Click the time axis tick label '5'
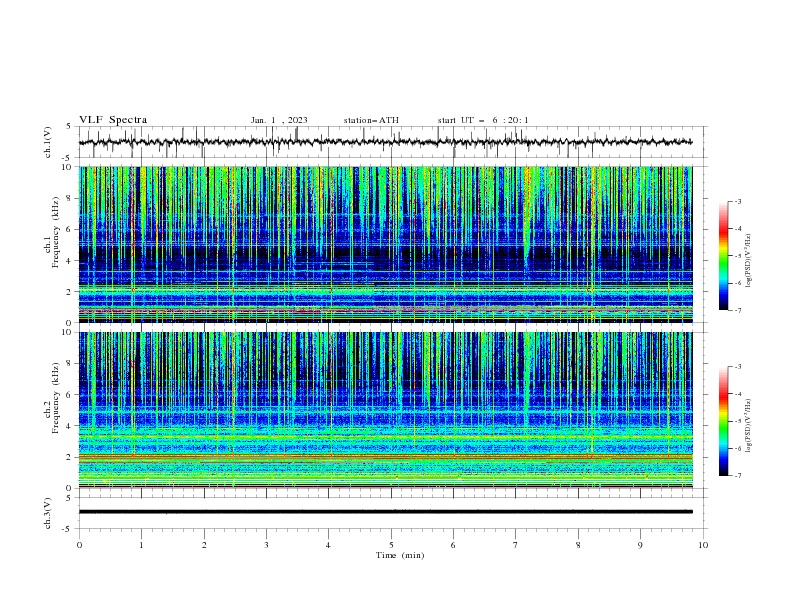Viewport: 792px width, 612px height. (391, 545)
